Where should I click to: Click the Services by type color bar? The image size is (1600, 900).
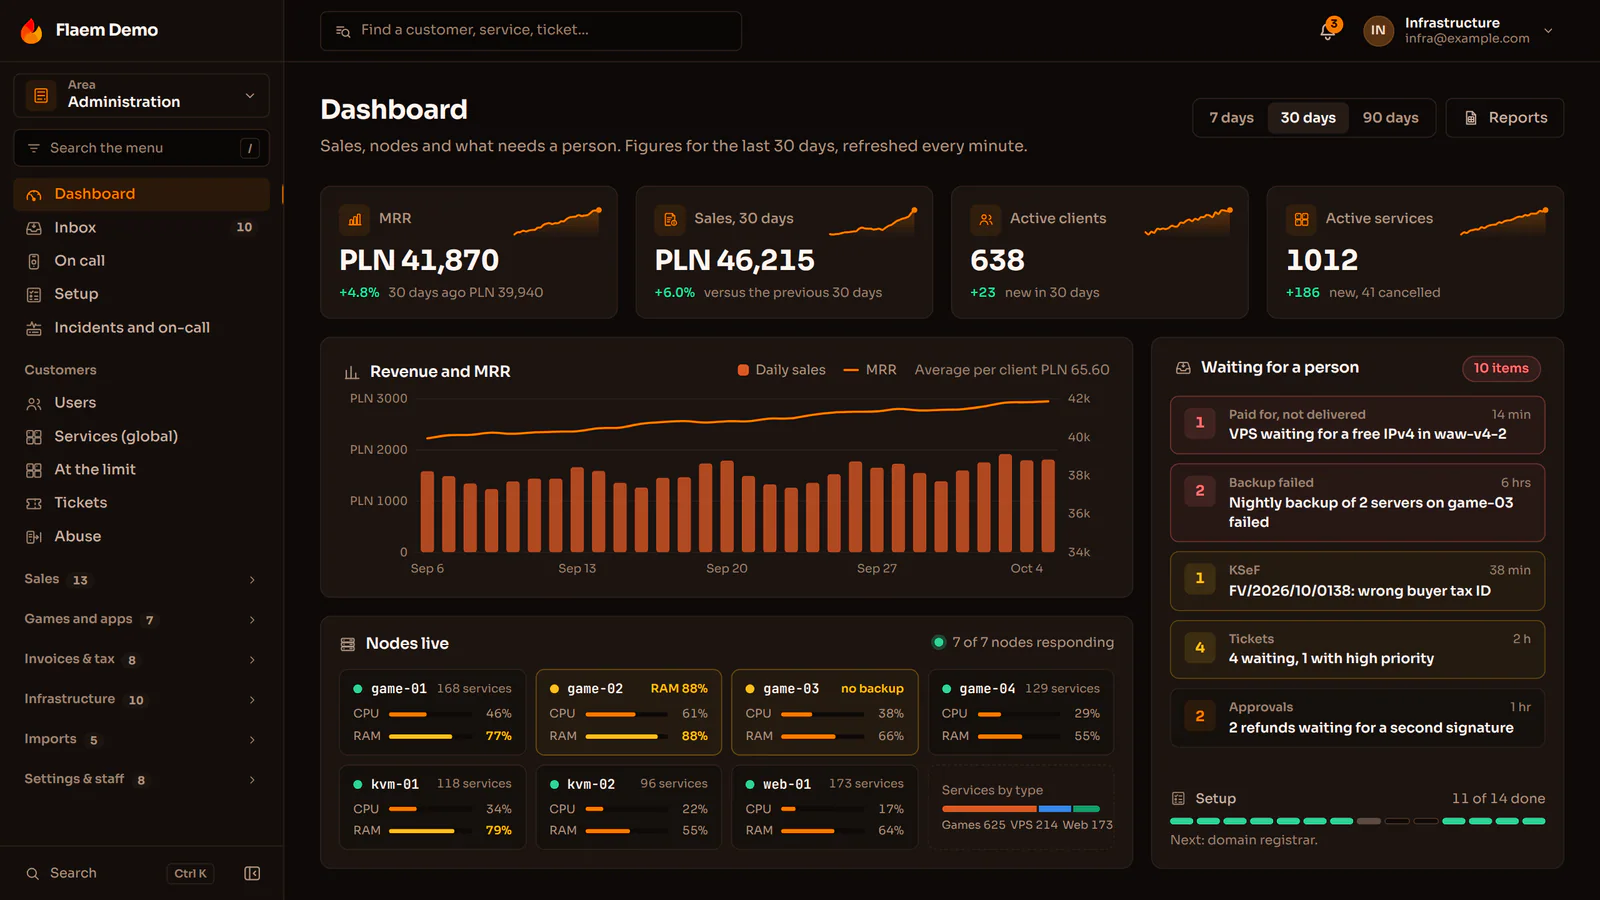tap(1021, 809)
